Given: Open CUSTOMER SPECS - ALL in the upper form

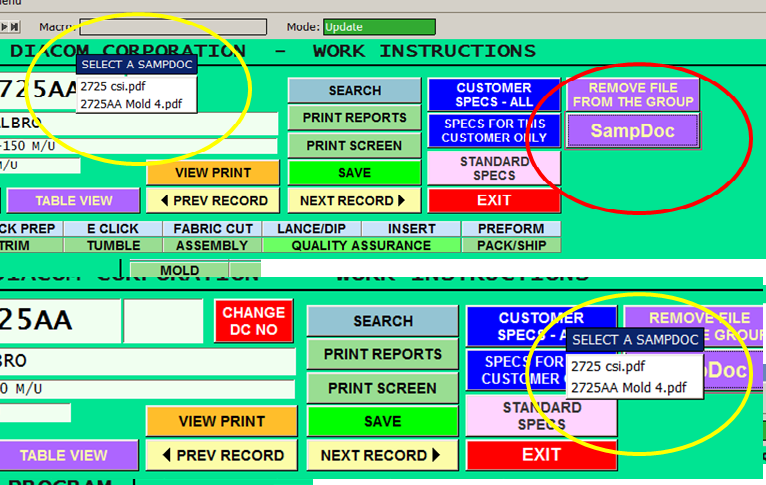Looking at the screenshot, I should (494, 95).
